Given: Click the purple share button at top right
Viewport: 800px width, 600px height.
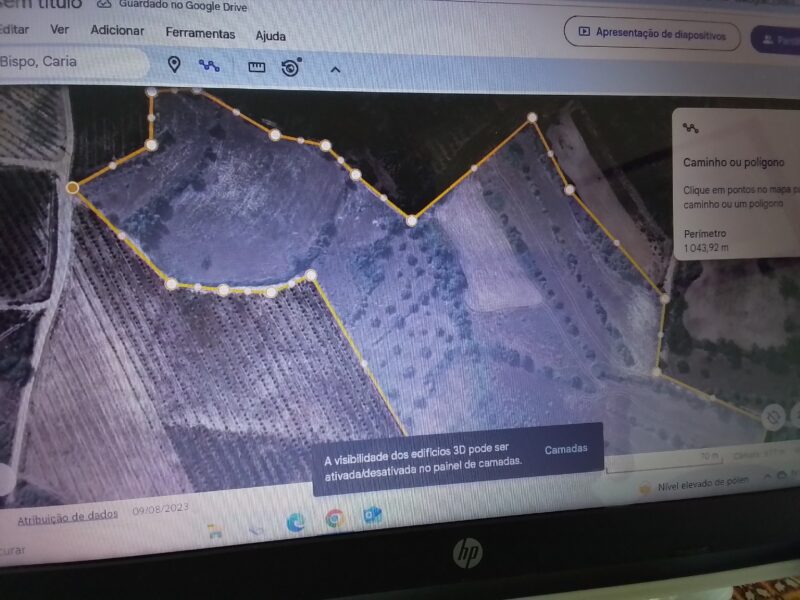Looking at the screenshot, I should 777,40.
